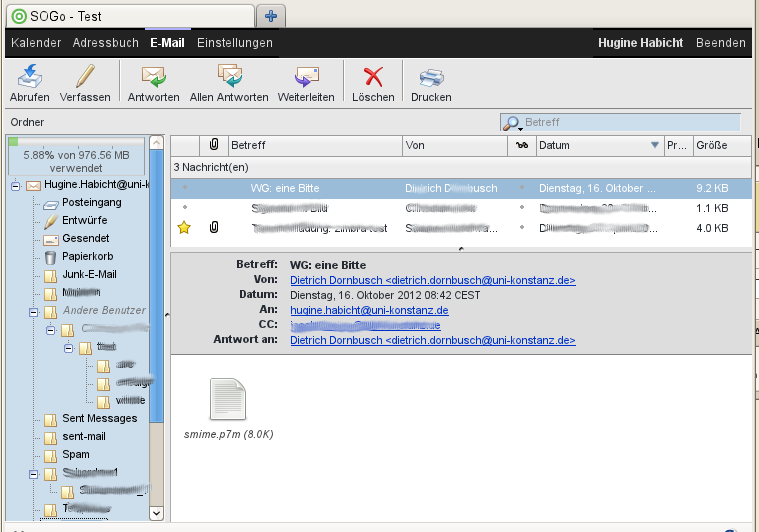Open Einstellungen preferences
The image size is (759, 532).
click(235, 43)
